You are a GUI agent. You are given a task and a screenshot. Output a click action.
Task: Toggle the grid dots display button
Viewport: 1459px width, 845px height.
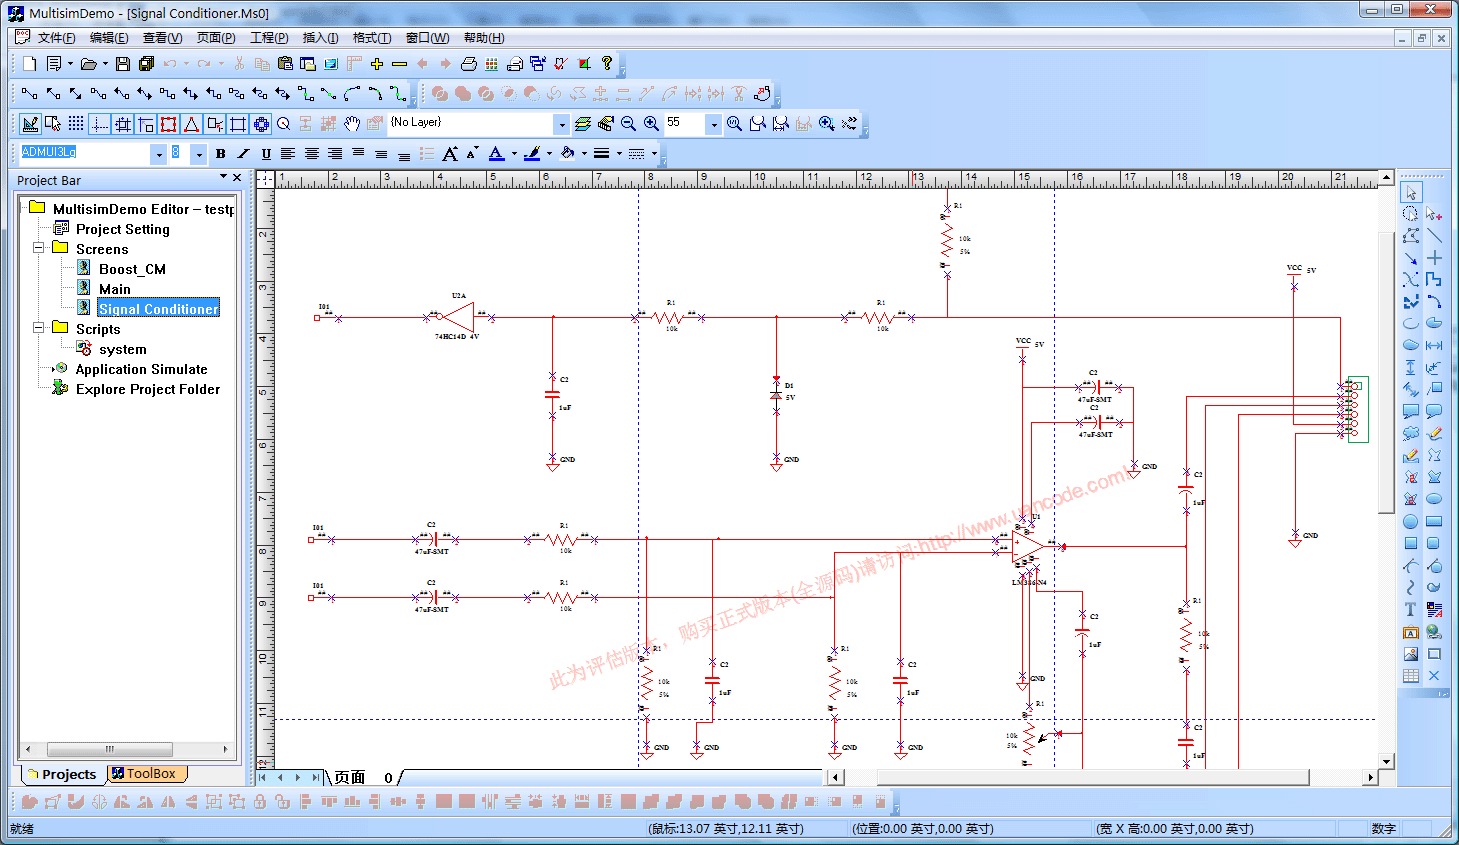point(76,124)
